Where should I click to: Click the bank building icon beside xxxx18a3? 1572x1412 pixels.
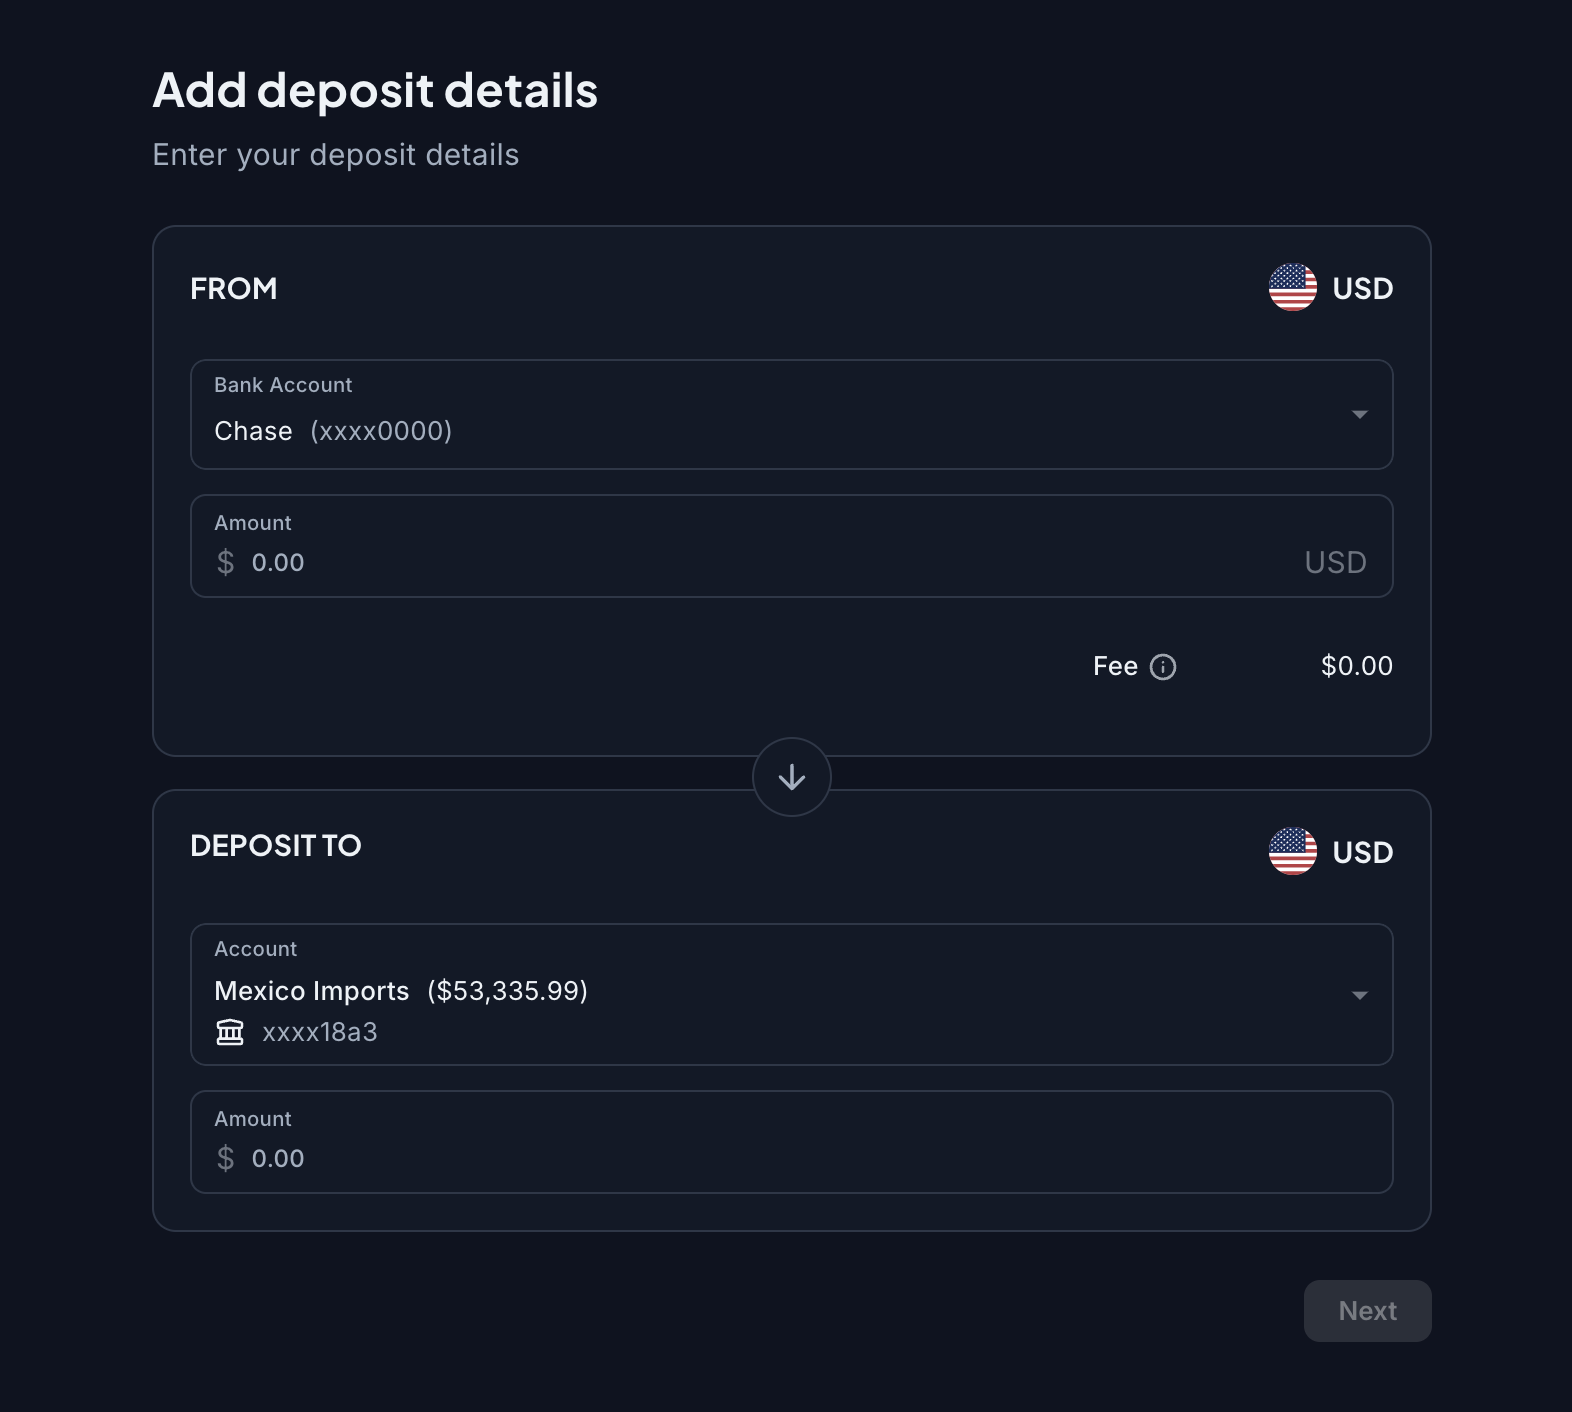[230, 1032]
